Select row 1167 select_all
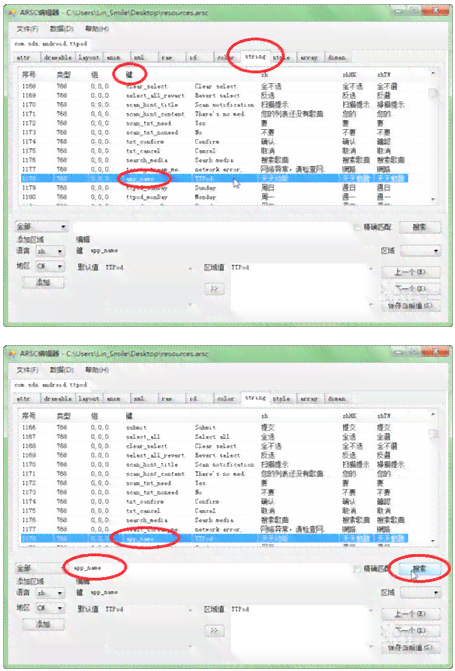 point(213,437)
